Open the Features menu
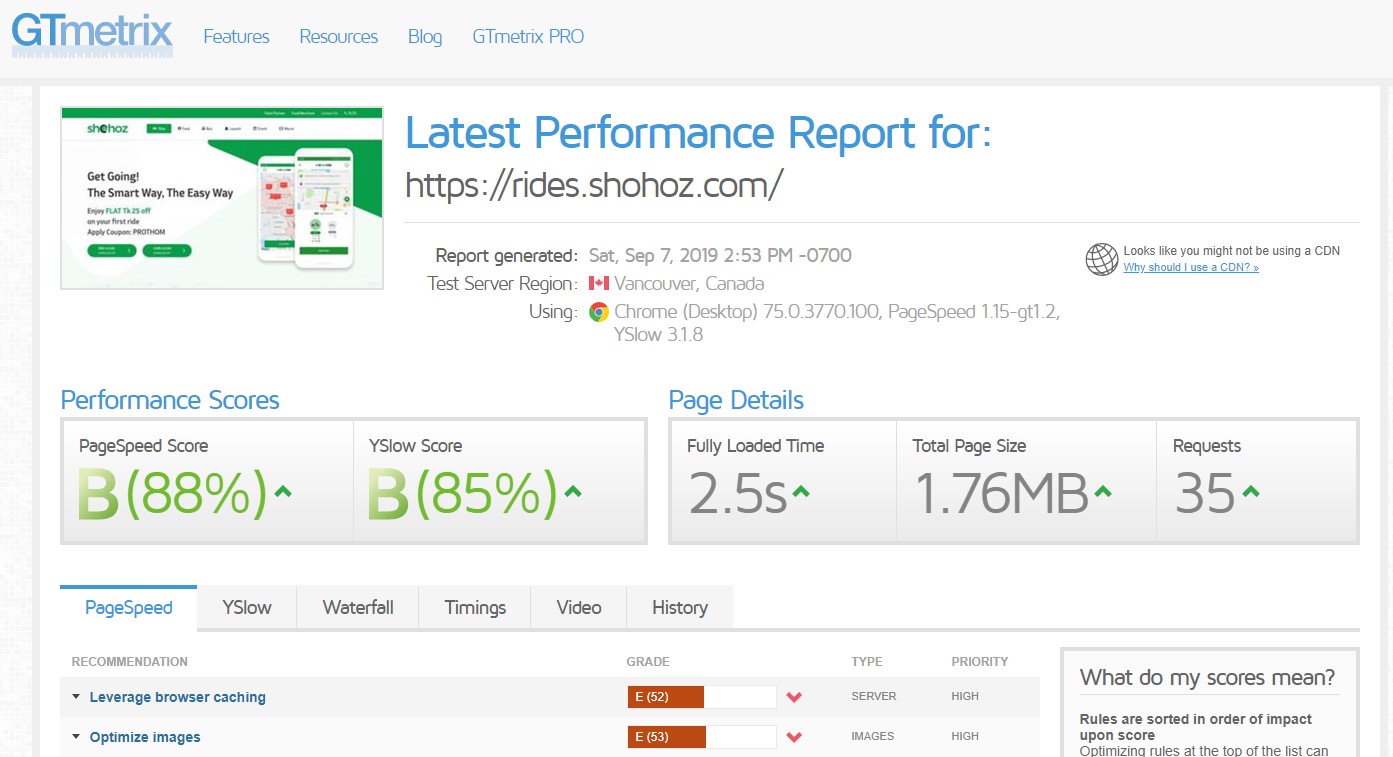Screen dimensions: 1393x757 click(236, 37)
